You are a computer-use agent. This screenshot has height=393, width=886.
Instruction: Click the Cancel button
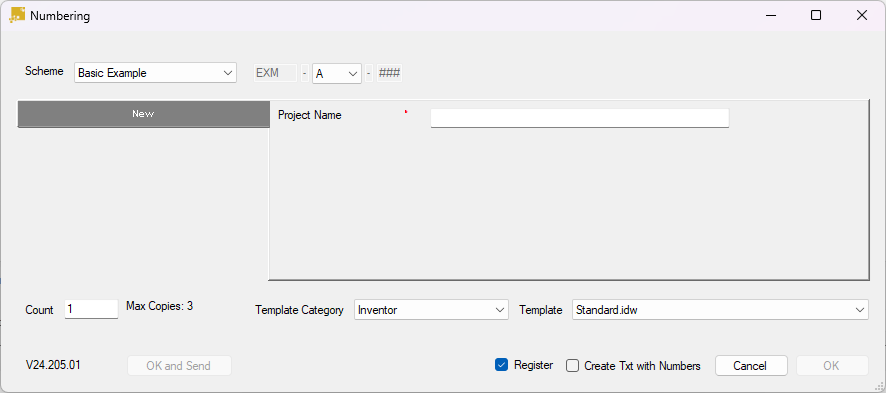pos(751,365)
